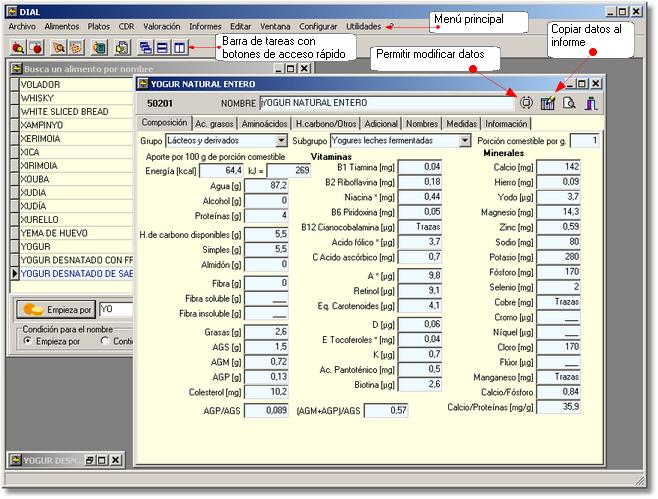Cascade windows using the toolbar icon
Viewport: 658px width, 499px height.
pyautogui.click(x=146, y=47)
